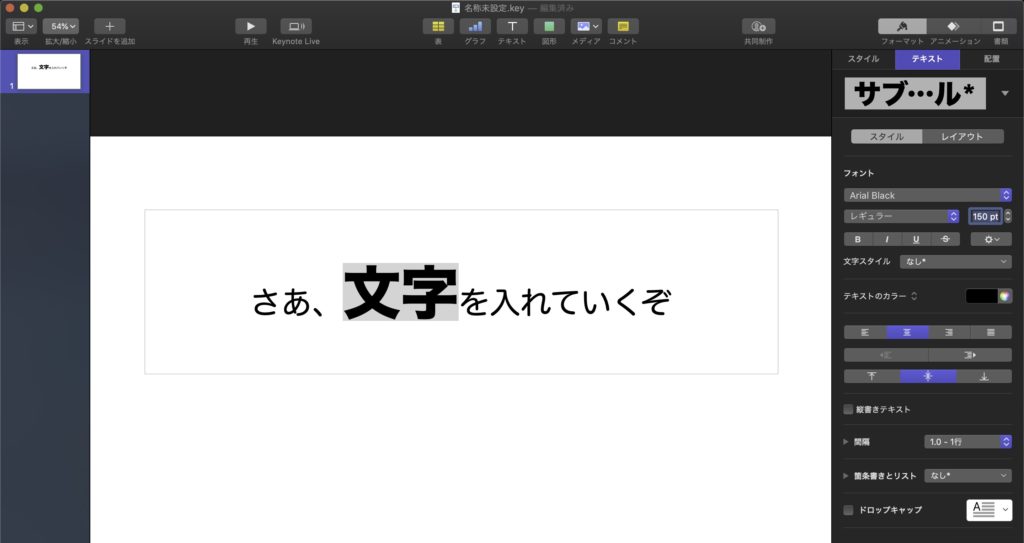Click the font size stepper arrows

1008,216
